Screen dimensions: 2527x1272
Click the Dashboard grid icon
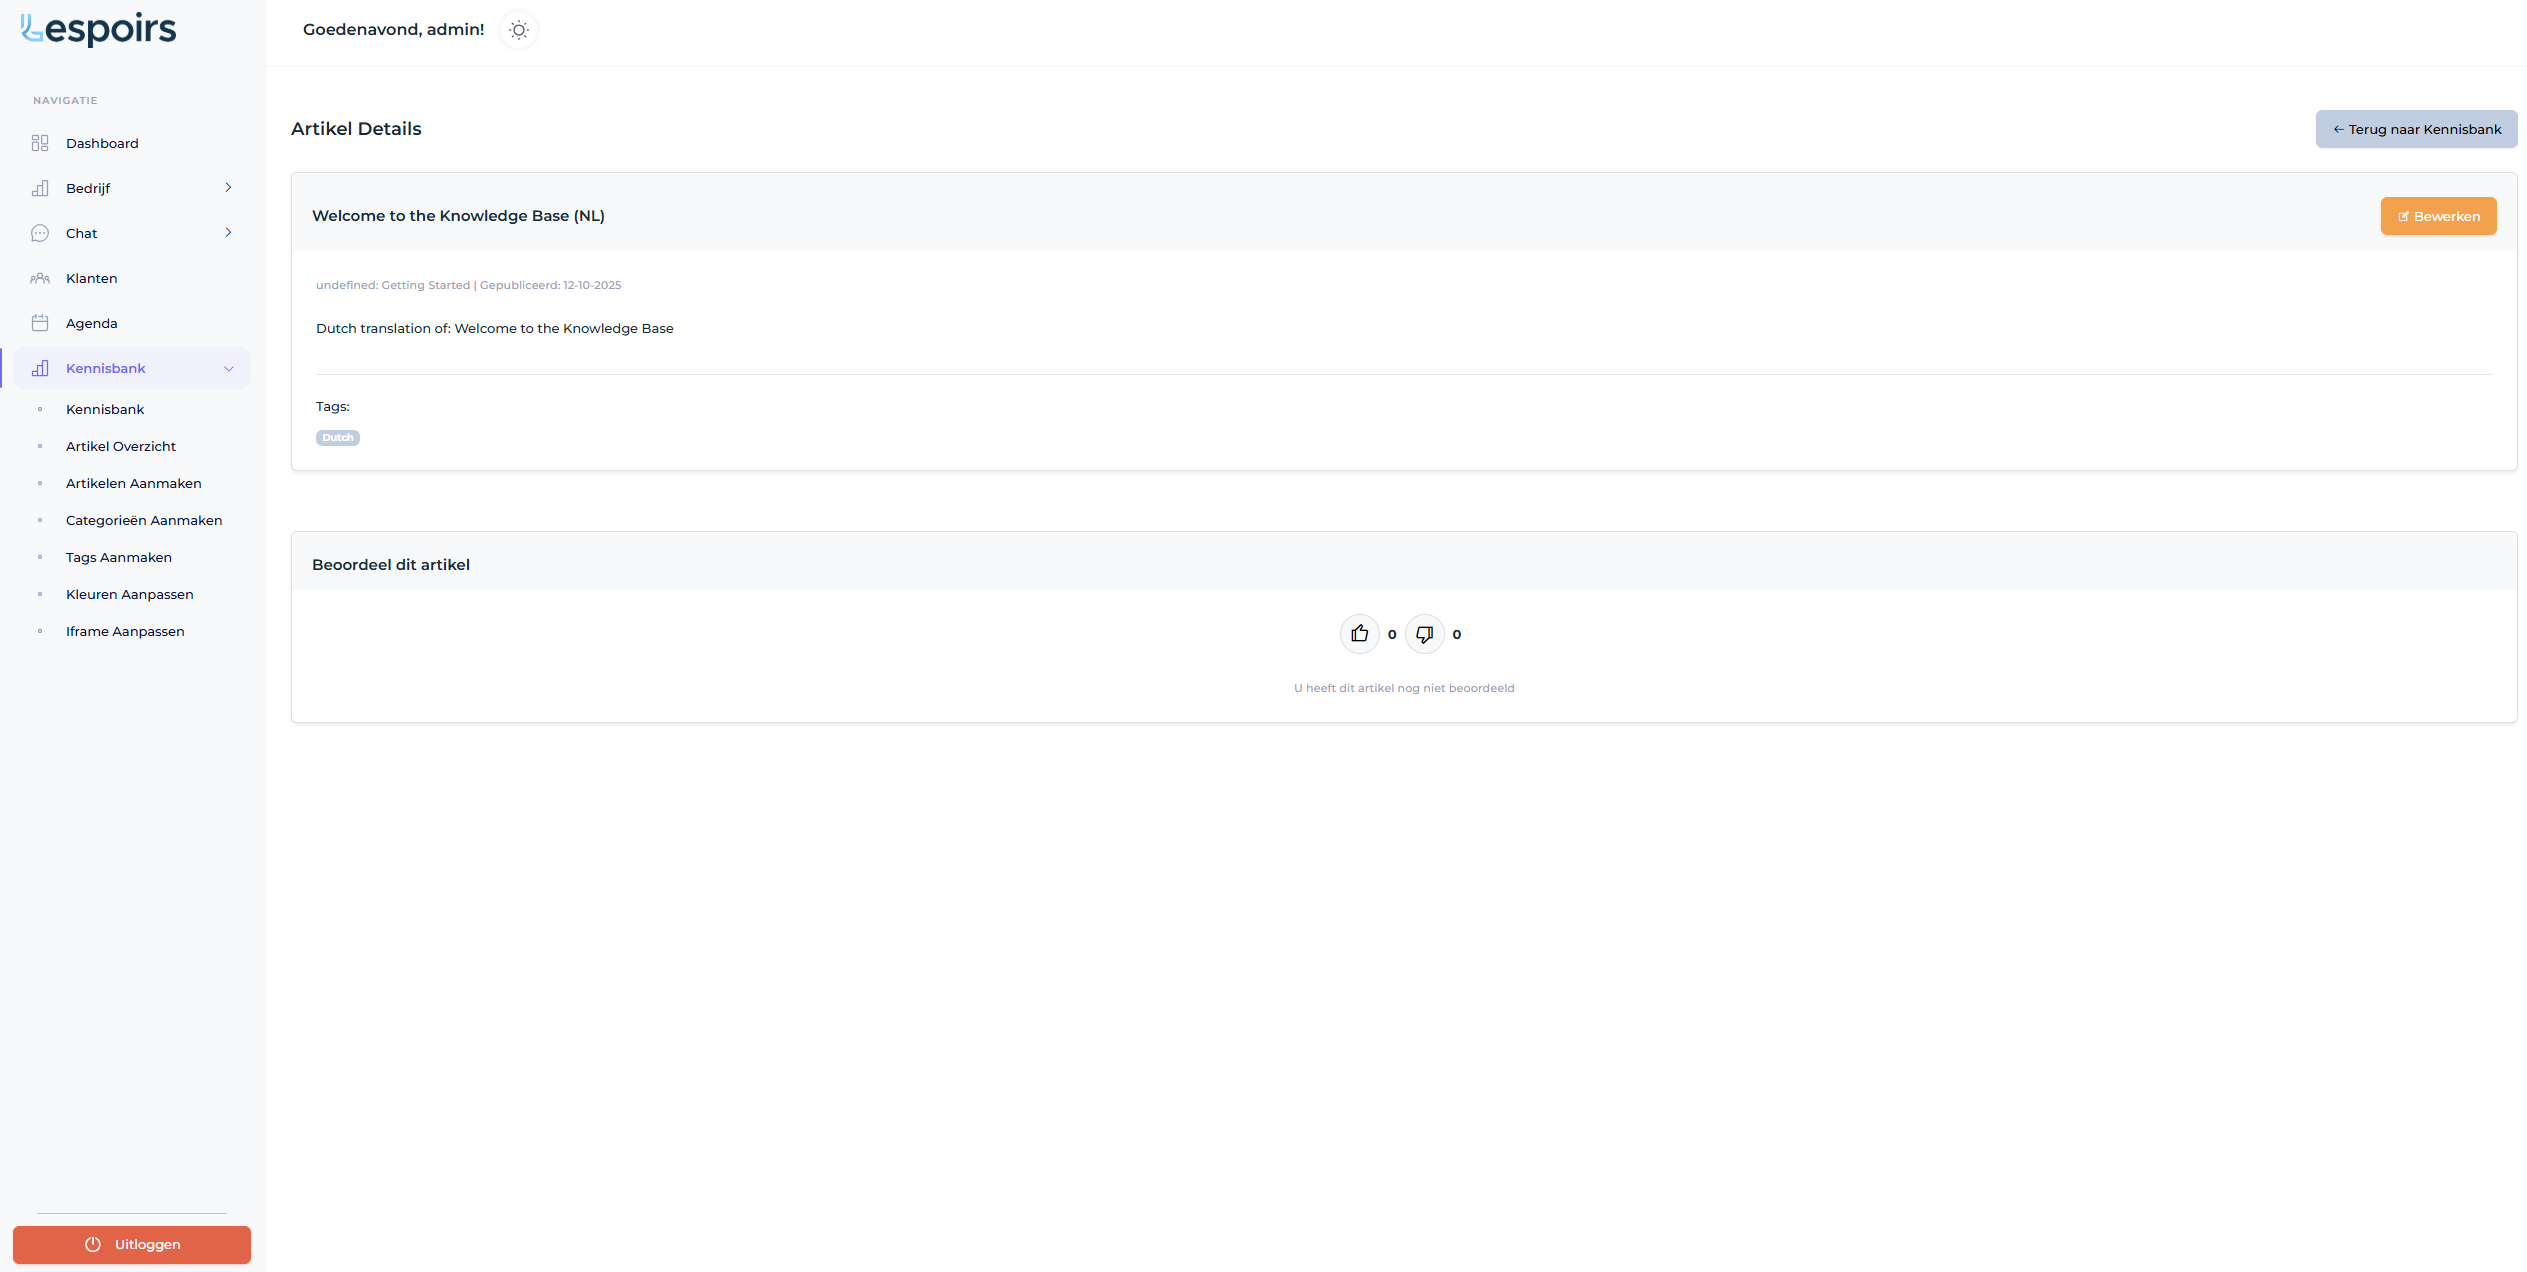point(40,143)
